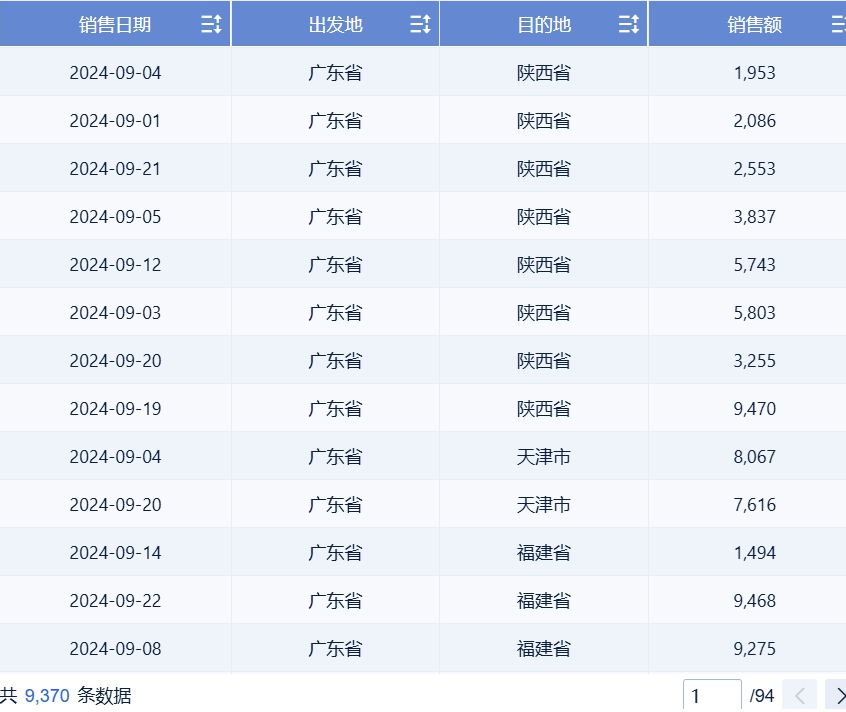Viewport: 846px width, 712px height.
Task: Sort by the 销售日期 column icon
Action: point(211,24)
